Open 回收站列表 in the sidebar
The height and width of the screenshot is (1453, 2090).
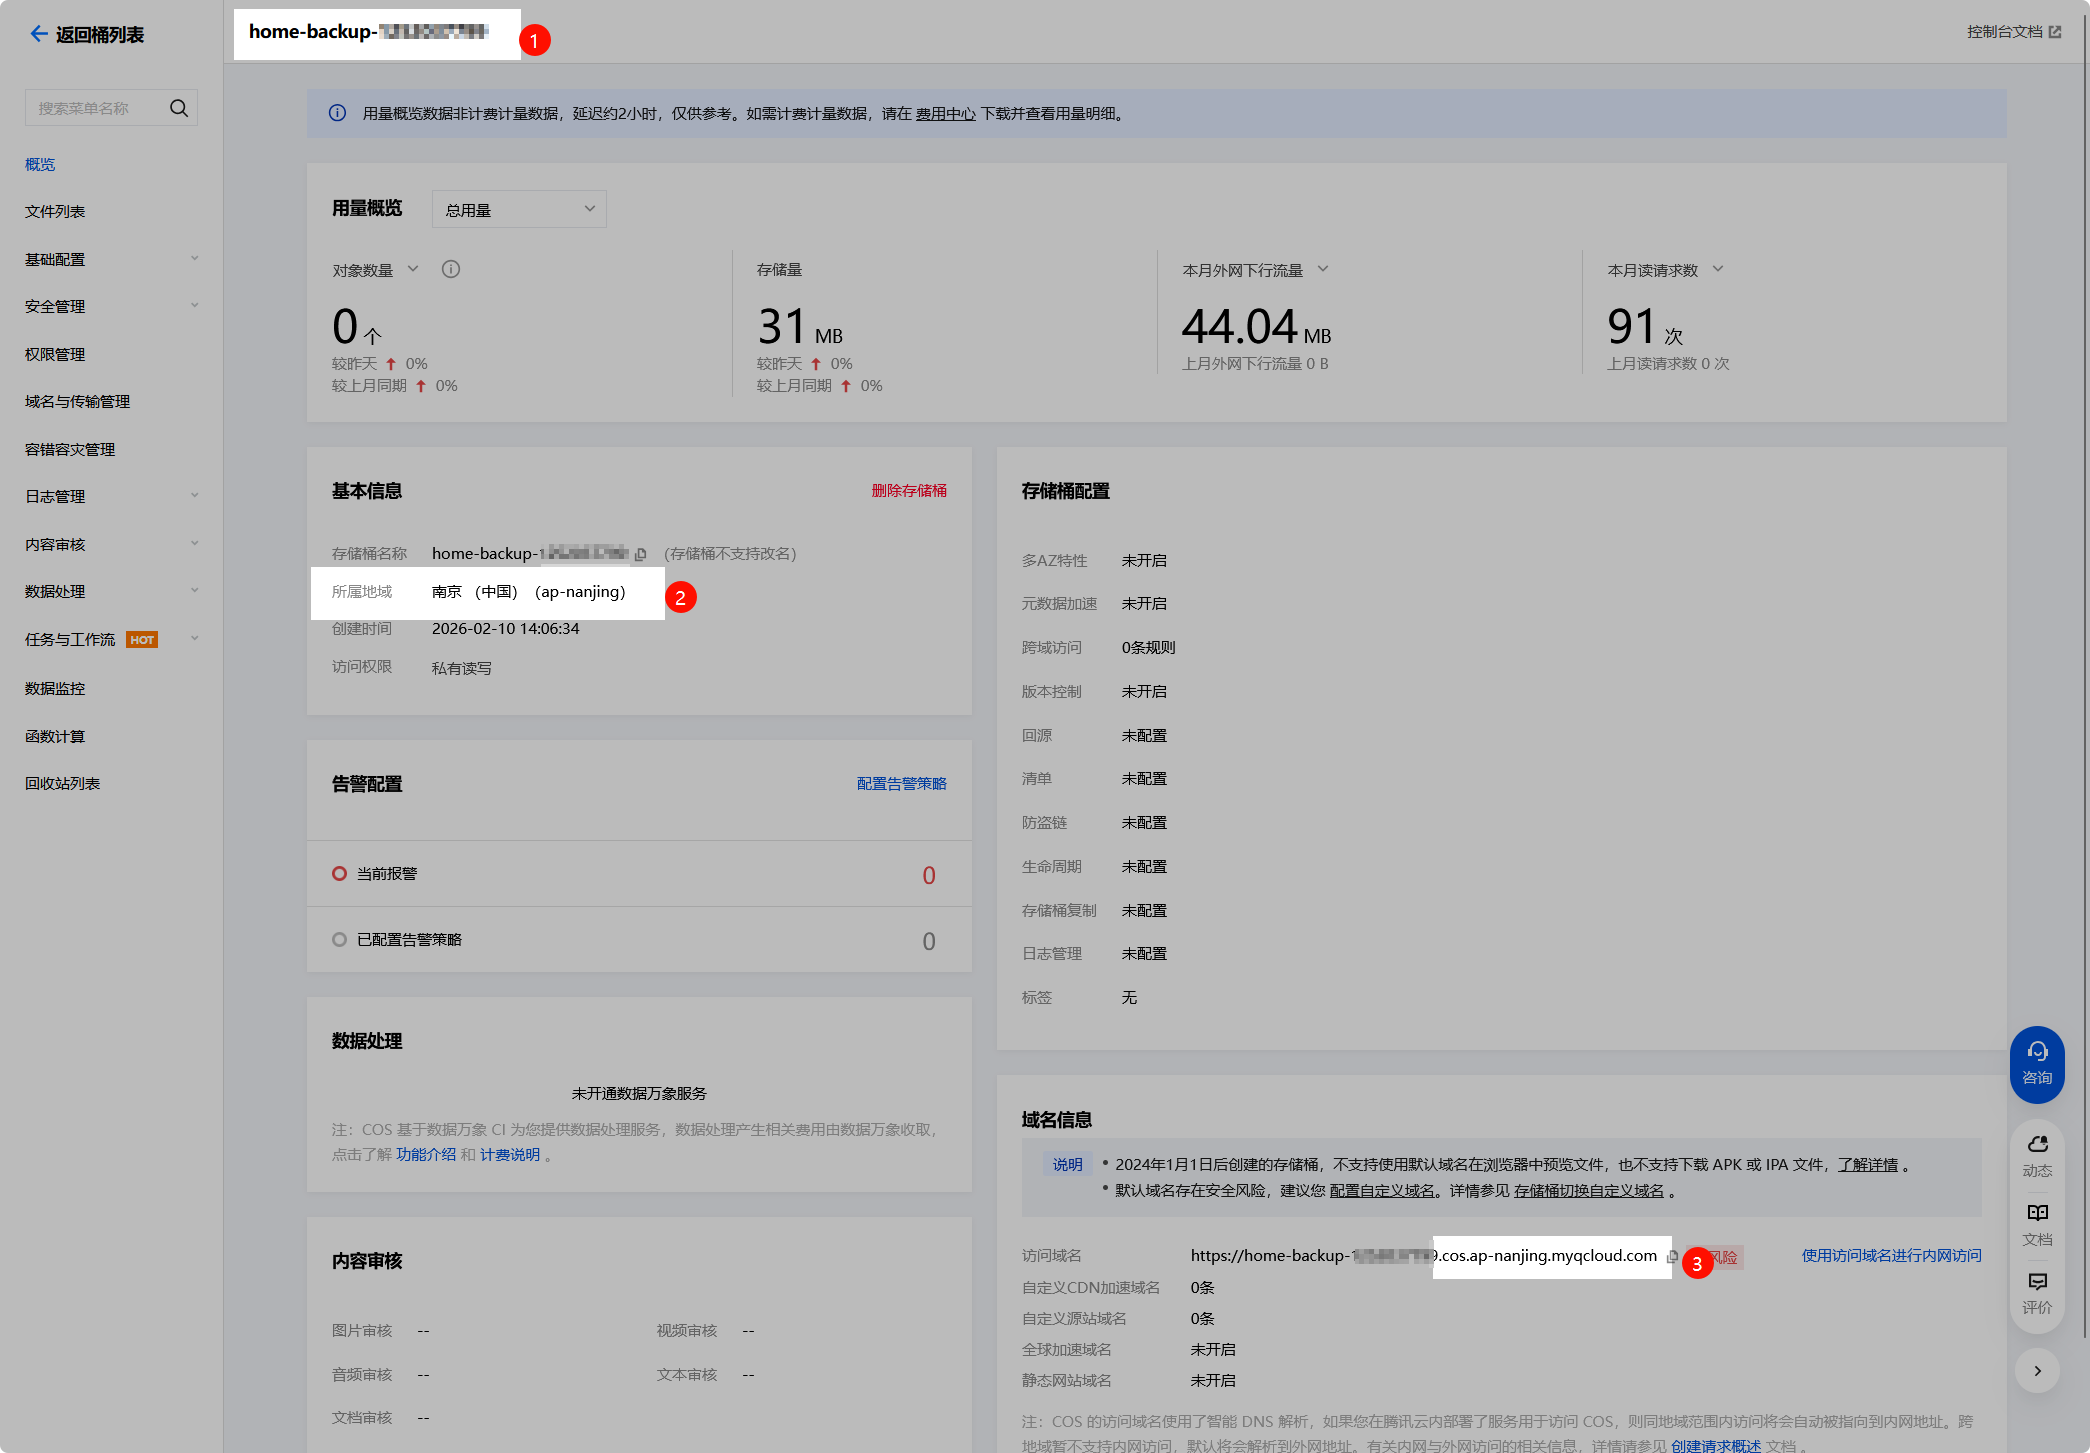click(x=62, y=784)
